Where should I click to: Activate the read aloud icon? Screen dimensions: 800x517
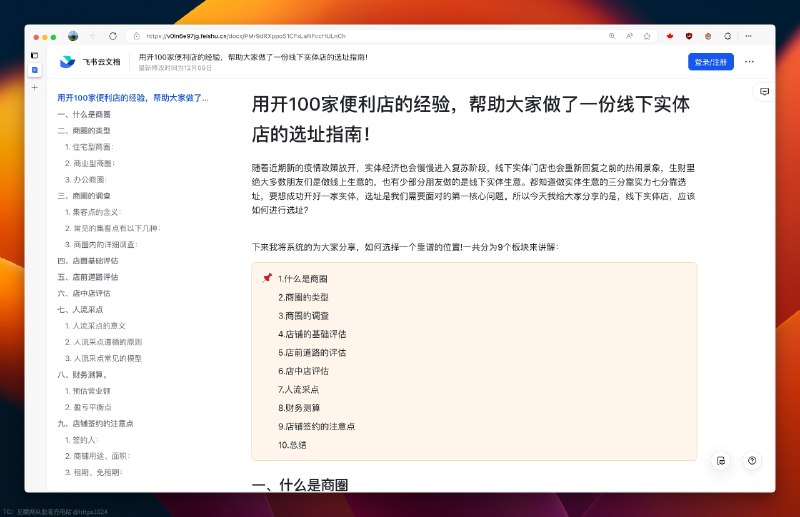tap(630, 36)
